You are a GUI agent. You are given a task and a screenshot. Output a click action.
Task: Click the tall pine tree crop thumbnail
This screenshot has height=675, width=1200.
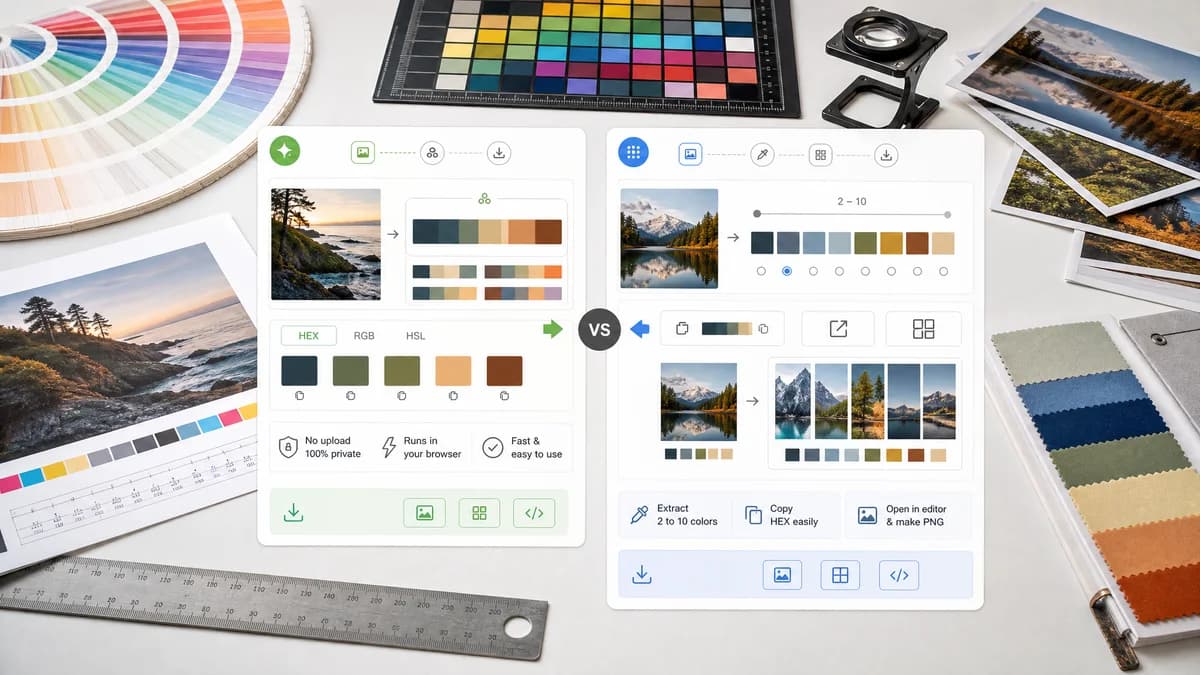867,401
